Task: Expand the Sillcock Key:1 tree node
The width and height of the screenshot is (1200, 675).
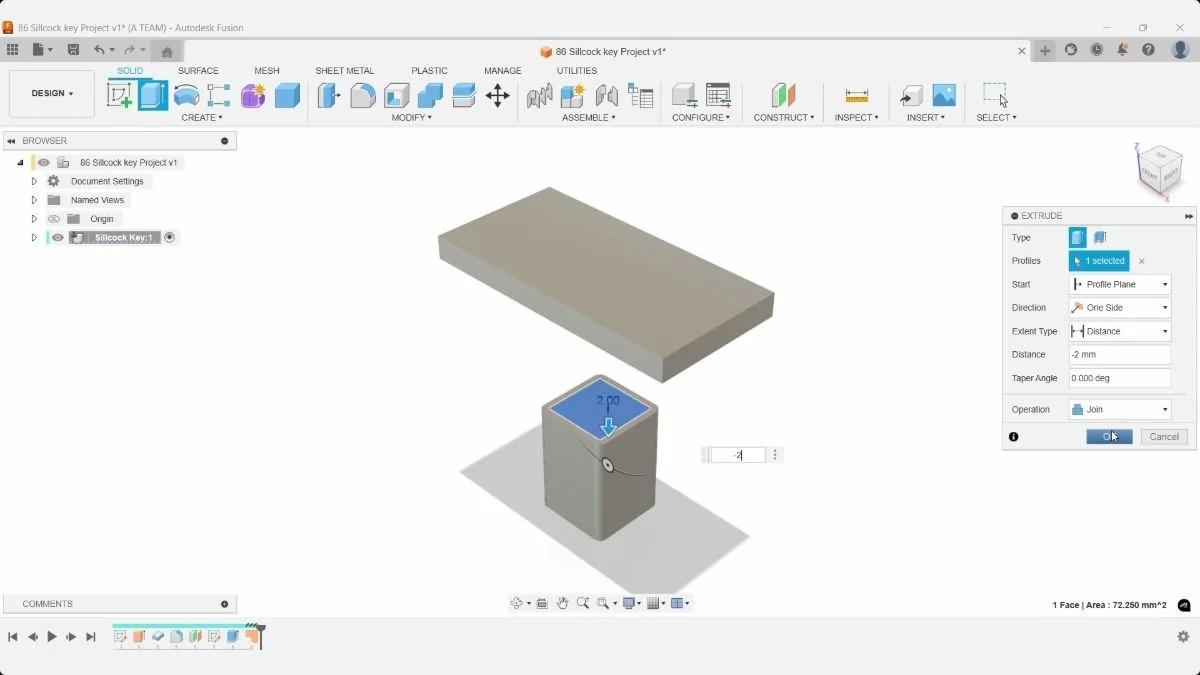Action: (34, 238)
